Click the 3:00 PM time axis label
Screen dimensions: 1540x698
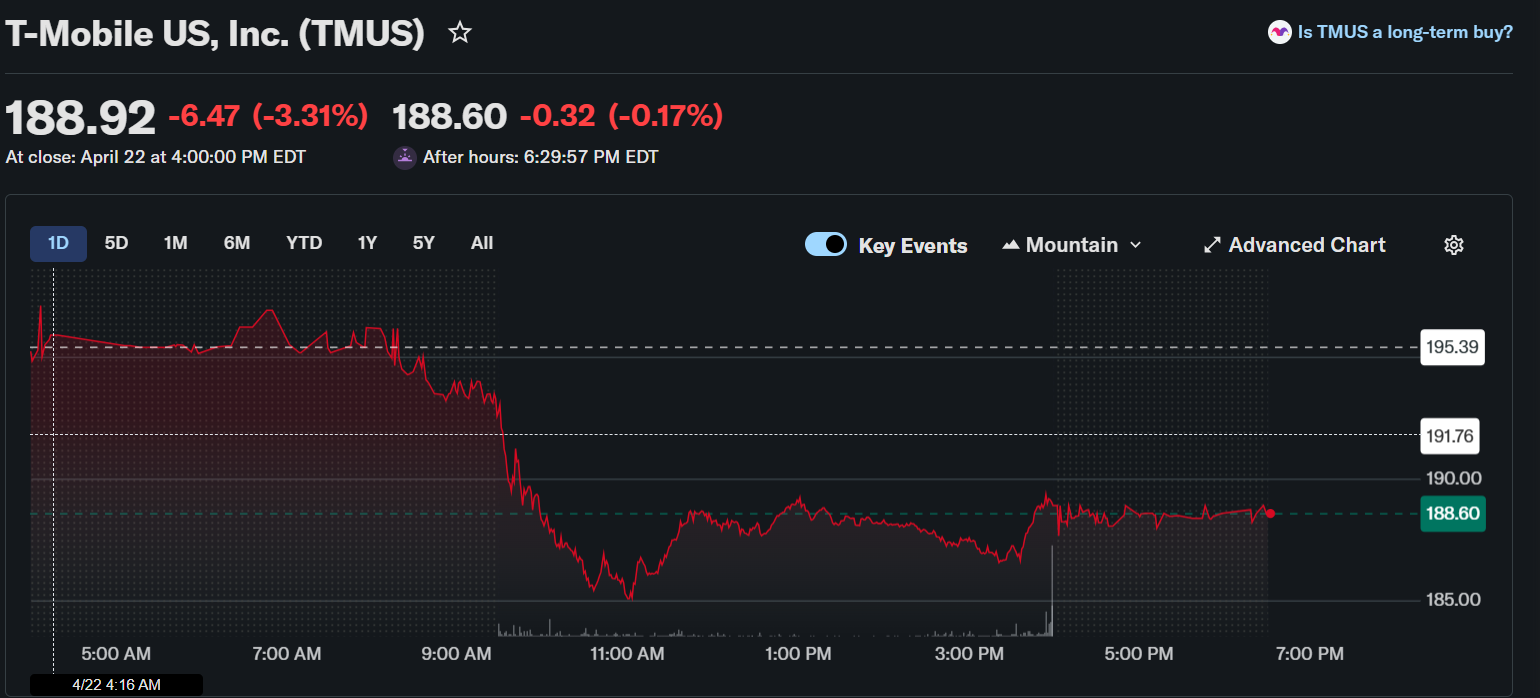(x=969, y=654)
